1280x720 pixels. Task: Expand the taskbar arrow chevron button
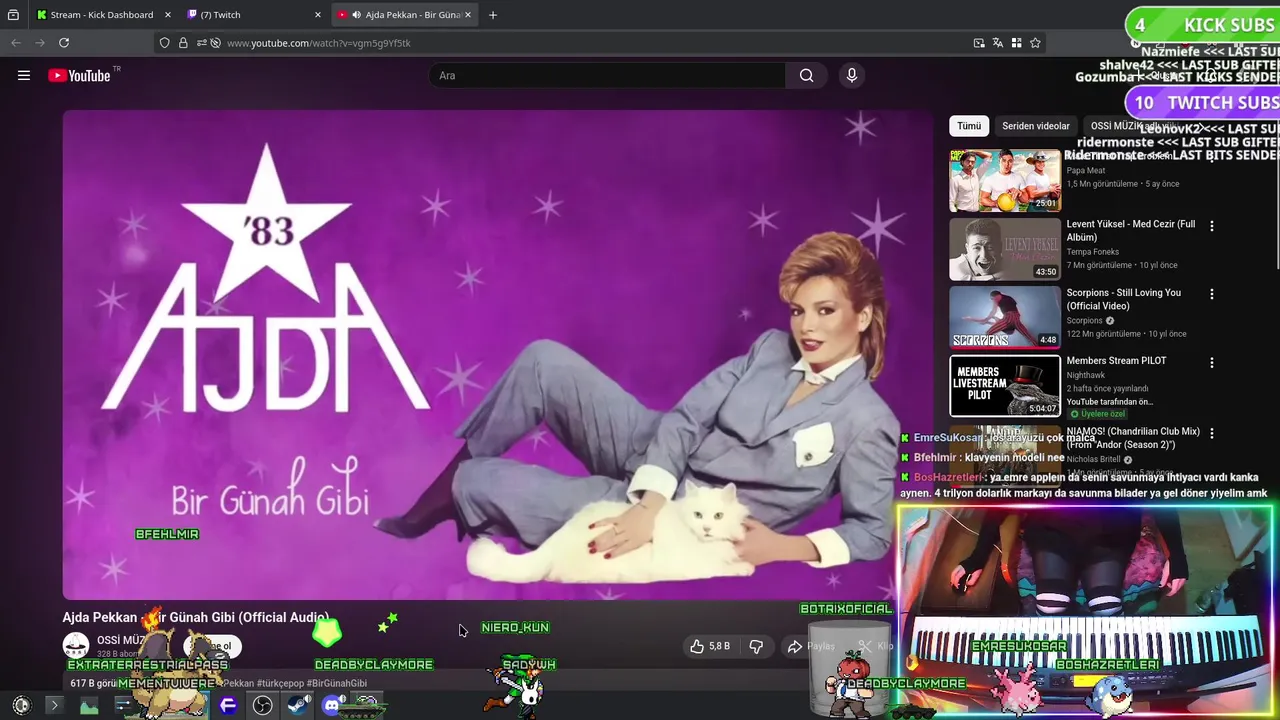click(54, 706)
